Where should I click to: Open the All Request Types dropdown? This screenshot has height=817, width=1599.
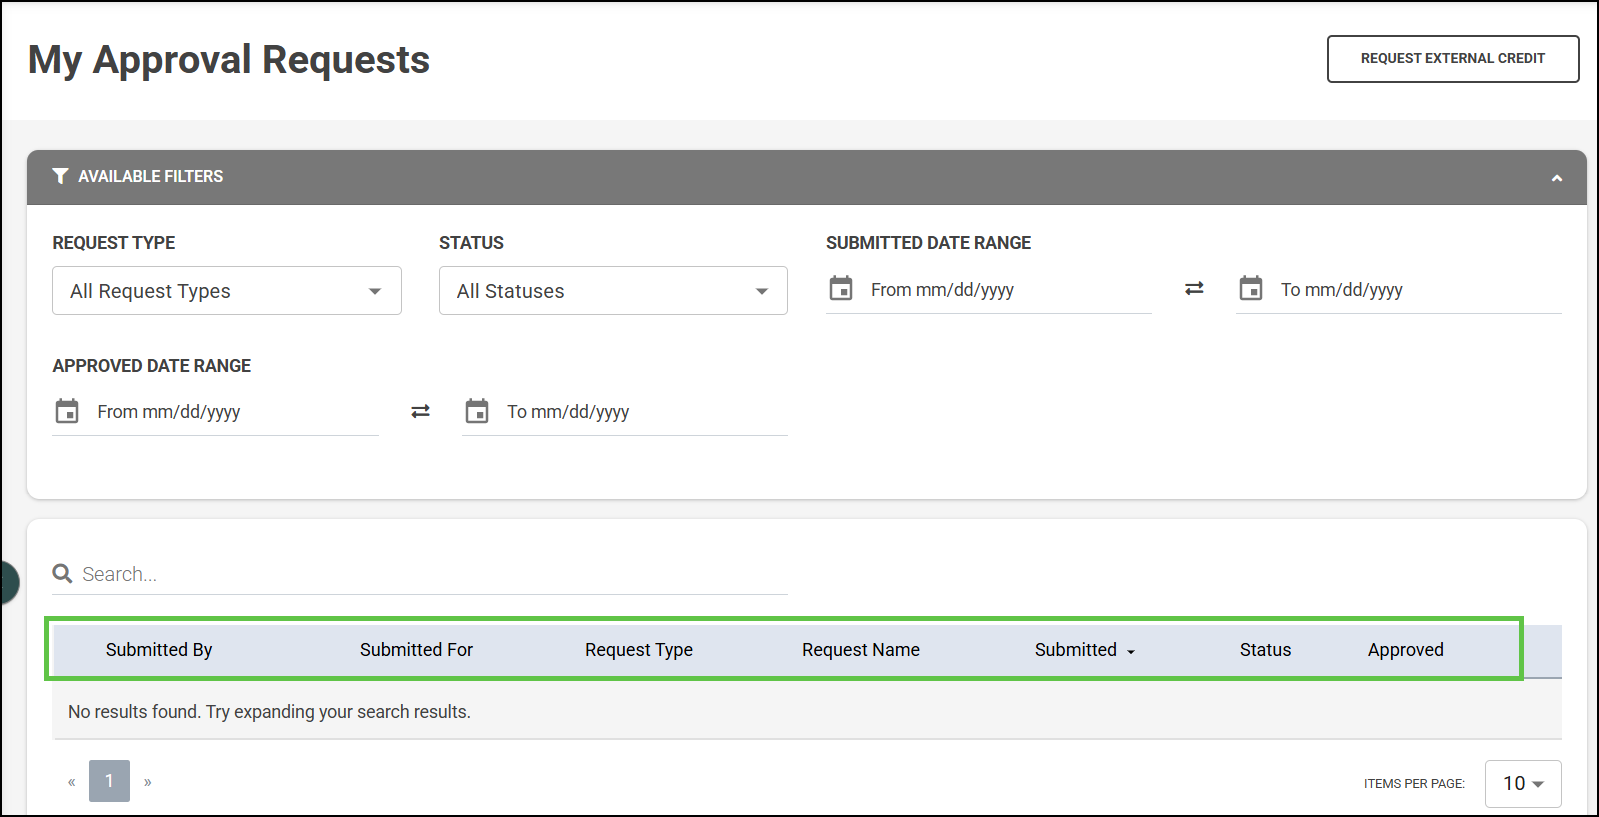coord(227,291)
